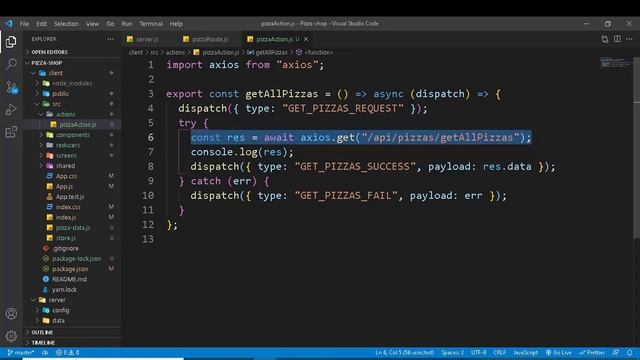Viewport: 640px width, 360px height.
Task: Click the Go Live status button
Action: (x=559, y=352)
